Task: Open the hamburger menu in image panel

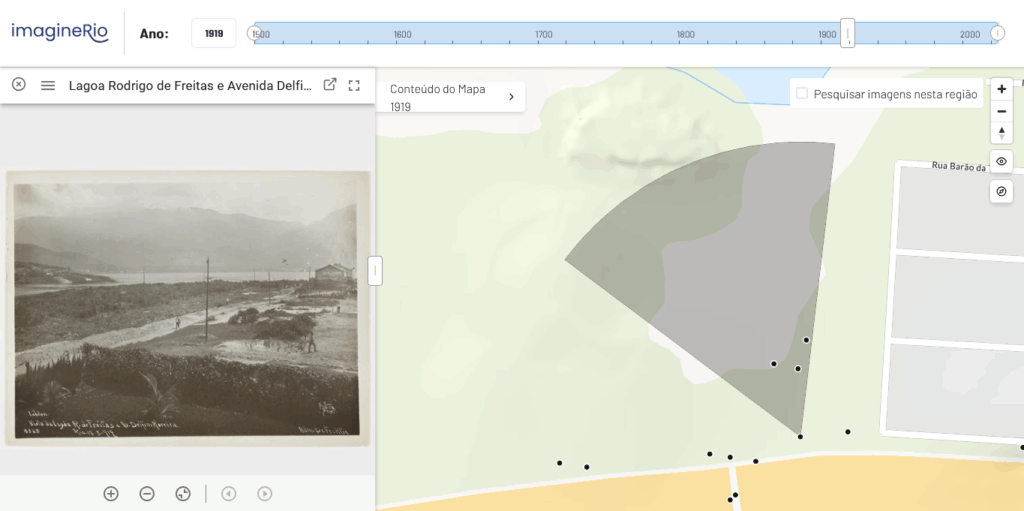Action: pyautogui.click(x=47, y=85)
